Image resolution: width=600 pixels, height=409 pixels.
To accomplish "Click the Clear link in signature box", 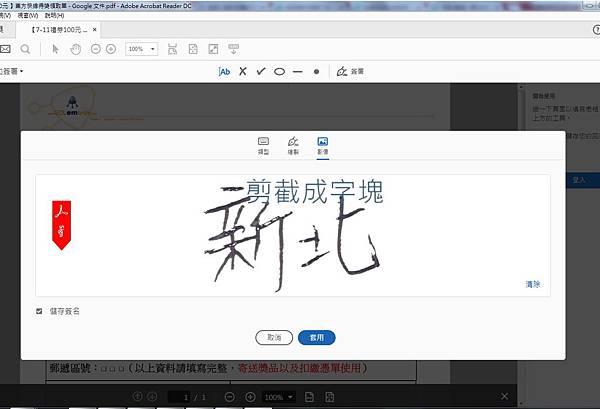I will (x=533, y=284).
